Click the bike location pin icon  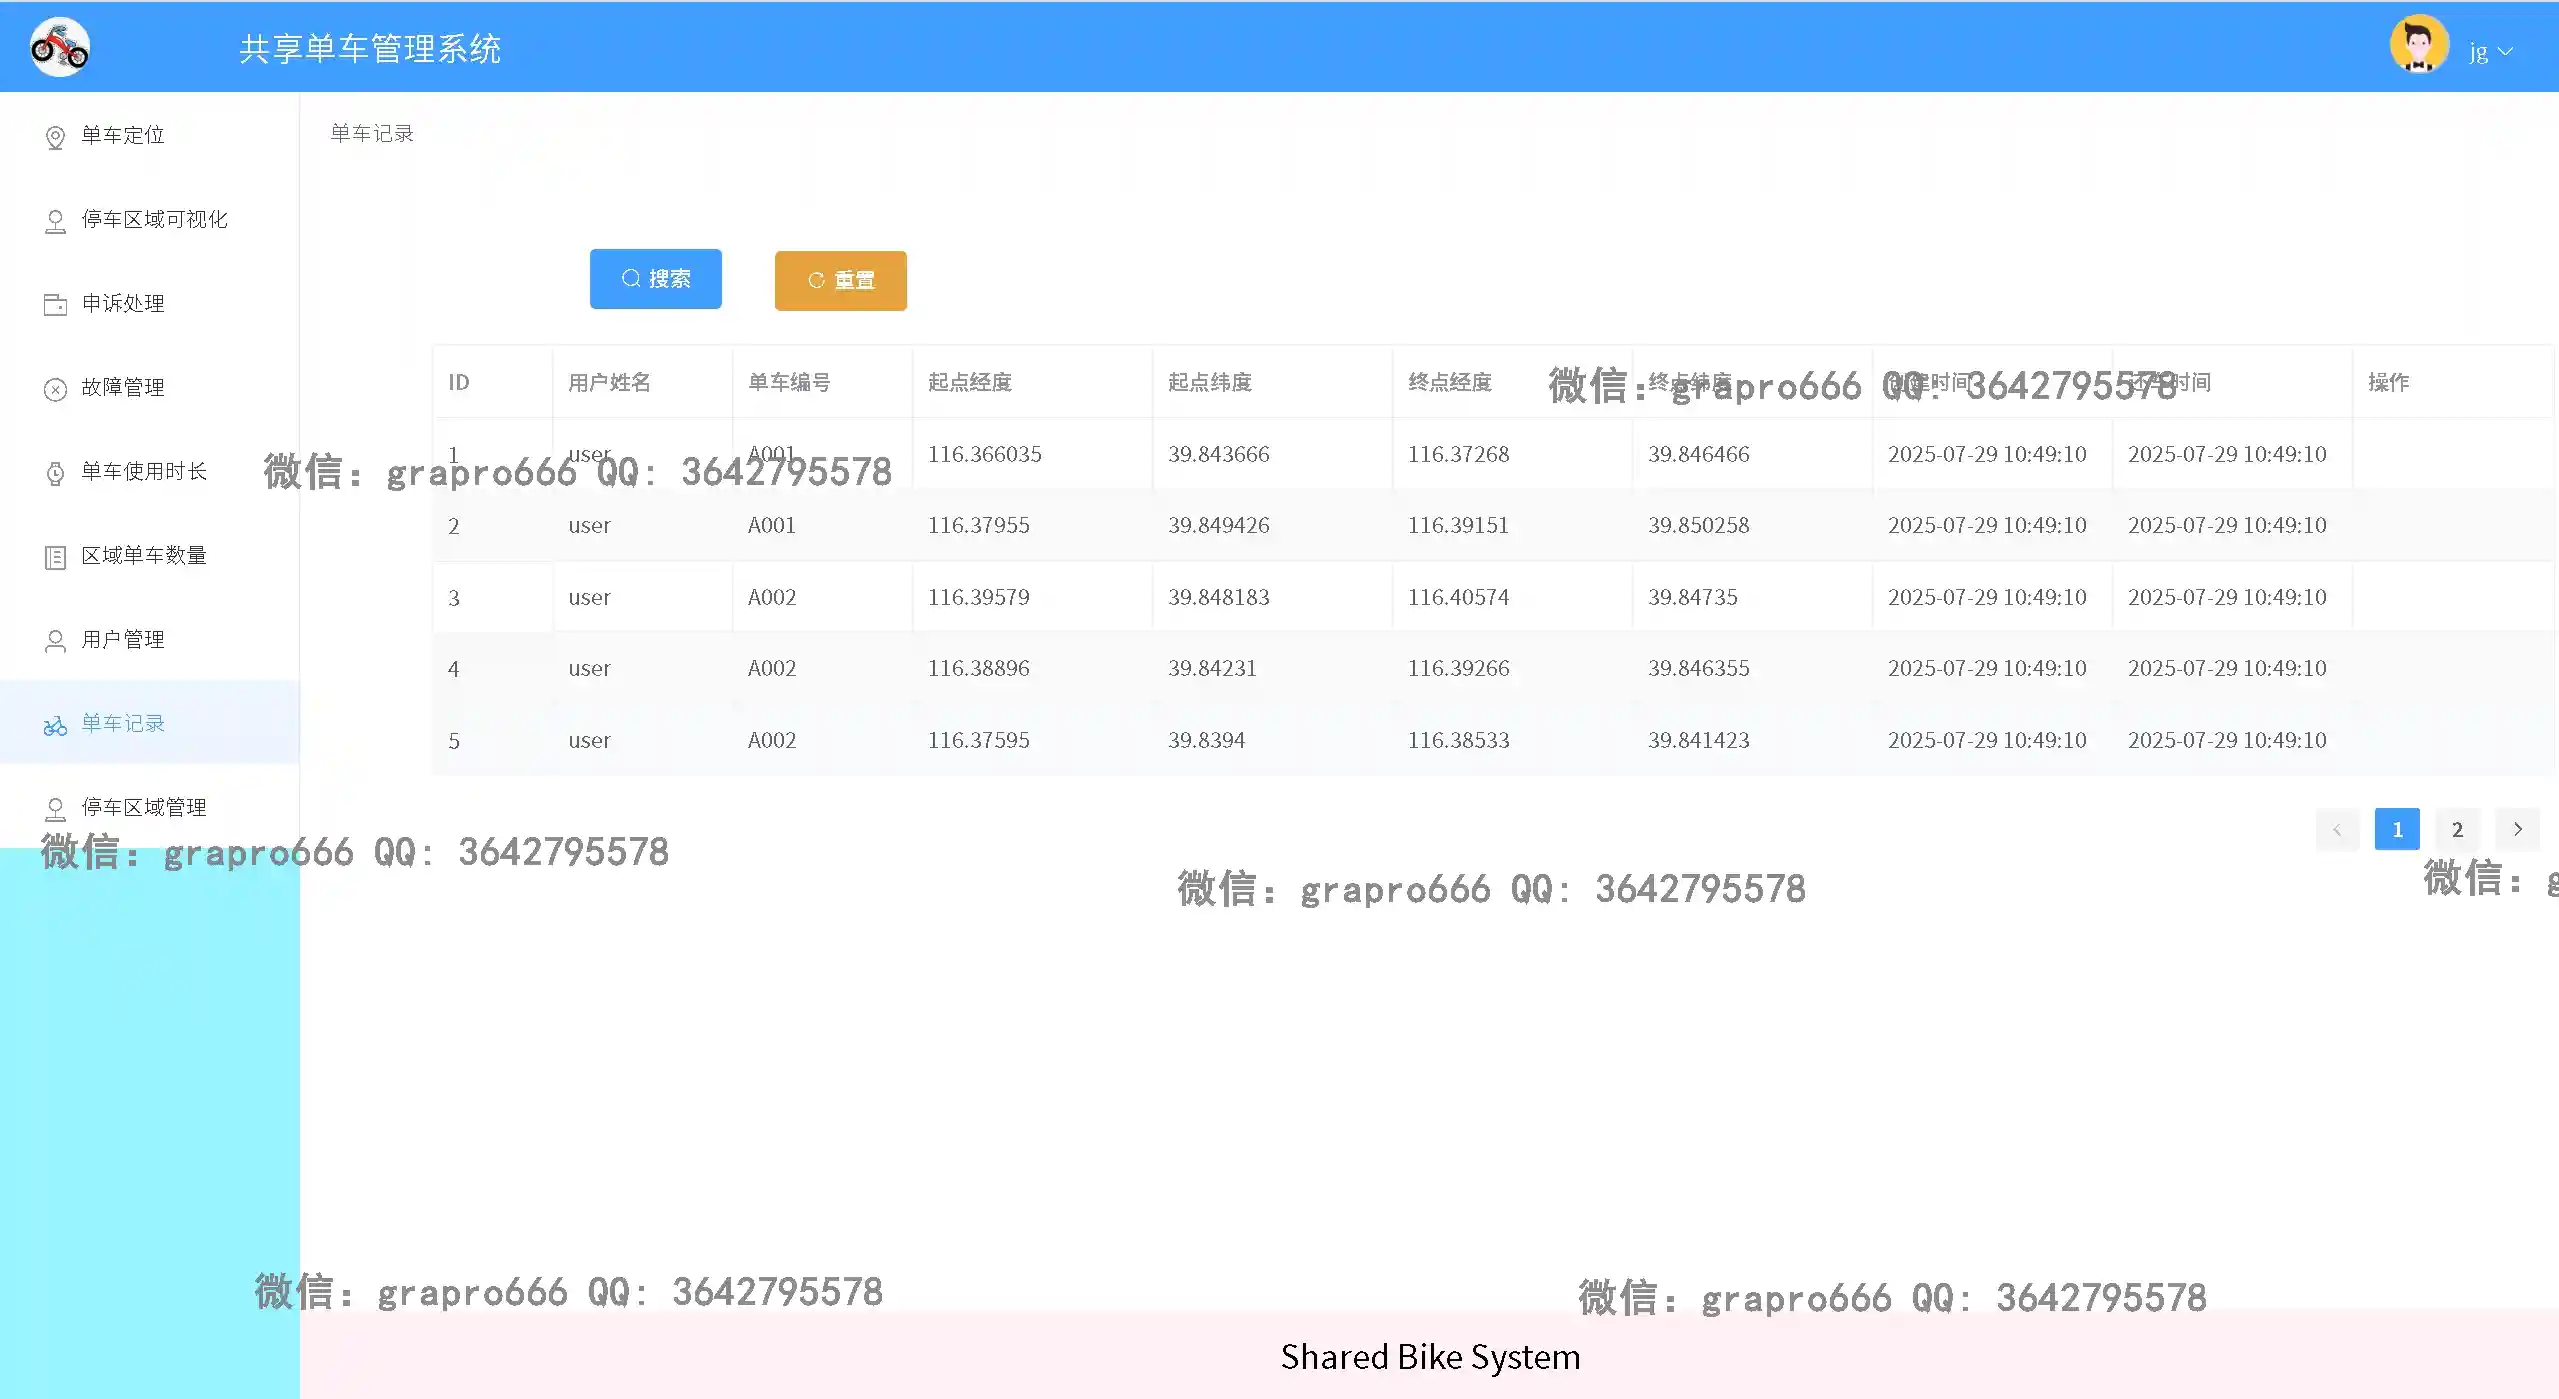[56, 137]
